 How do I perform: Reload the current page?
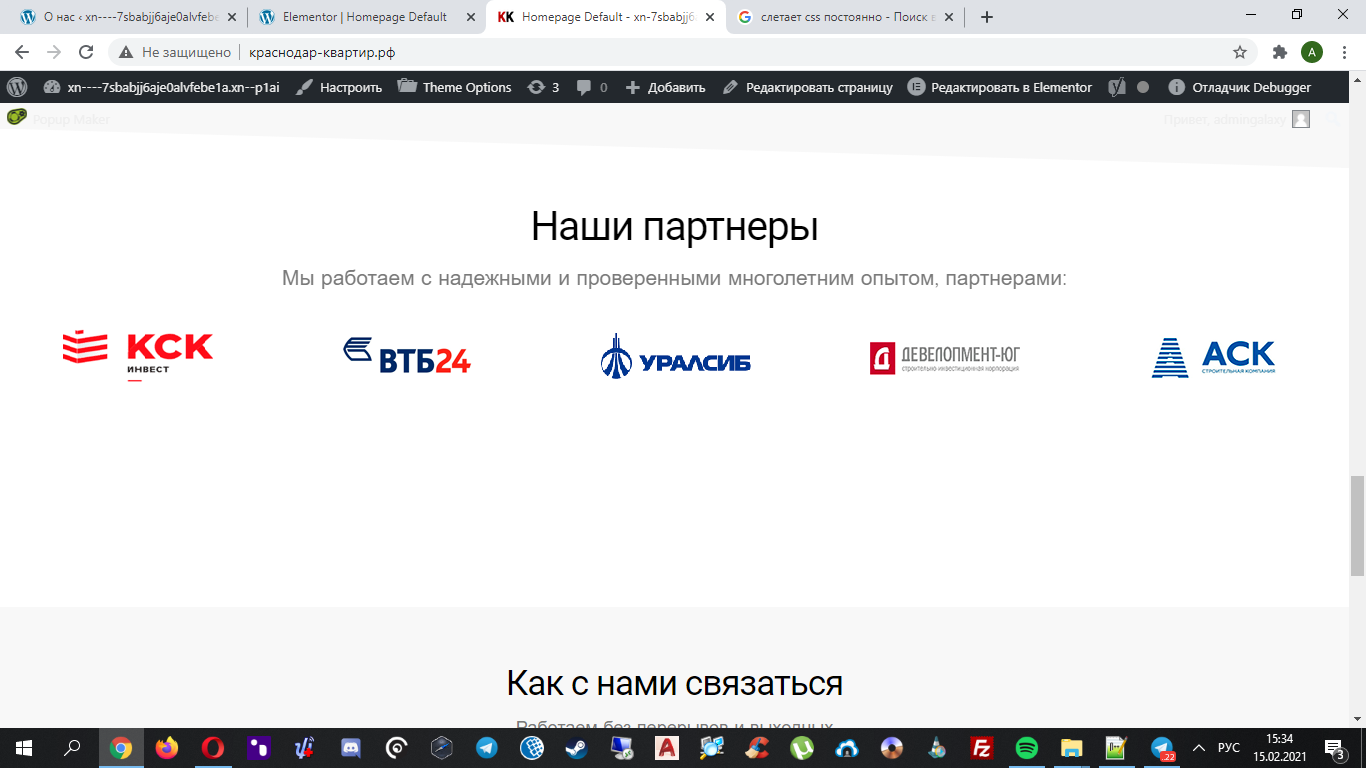coord(86,52)
